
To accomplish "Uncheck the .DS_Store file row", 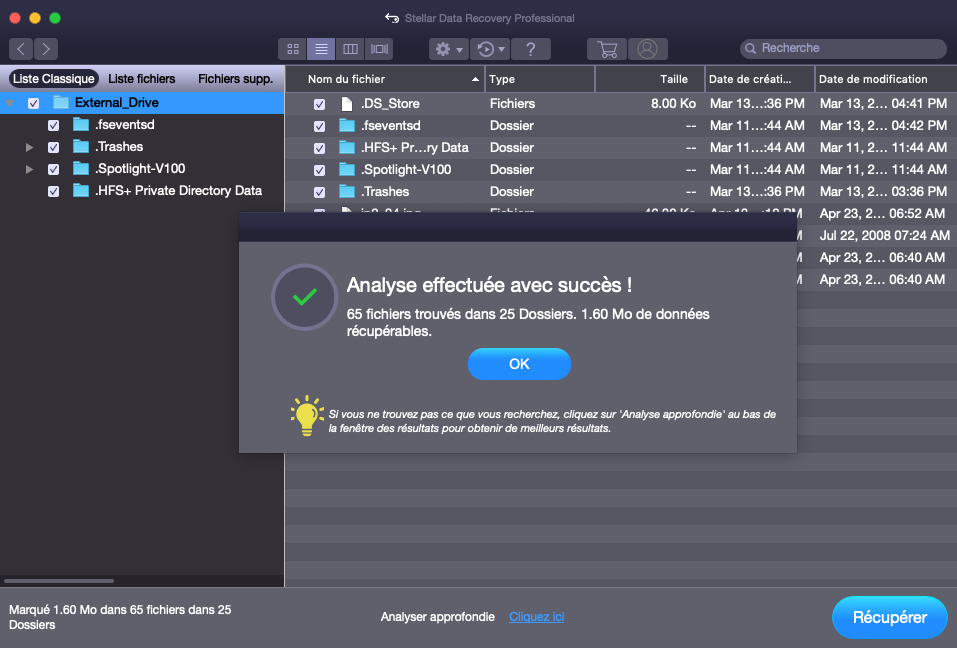I will point(319,104).
